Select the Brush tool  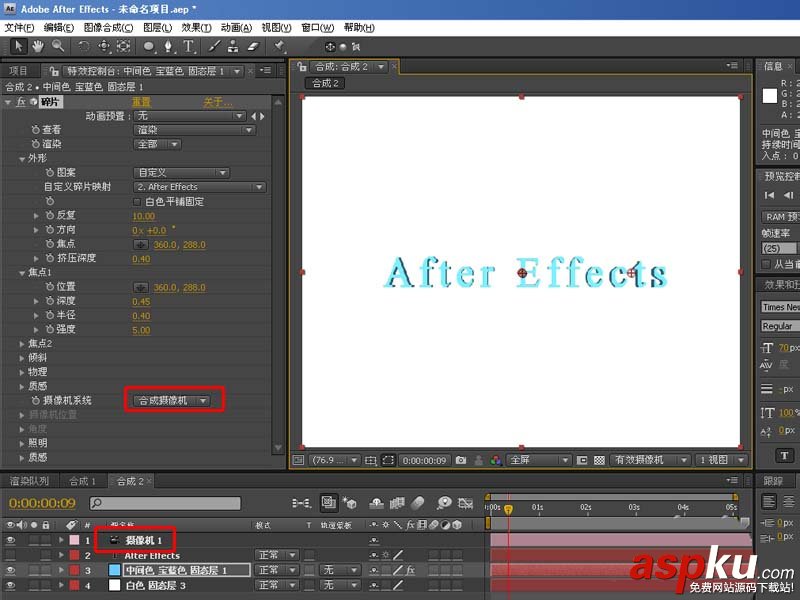tap(215, 46)
